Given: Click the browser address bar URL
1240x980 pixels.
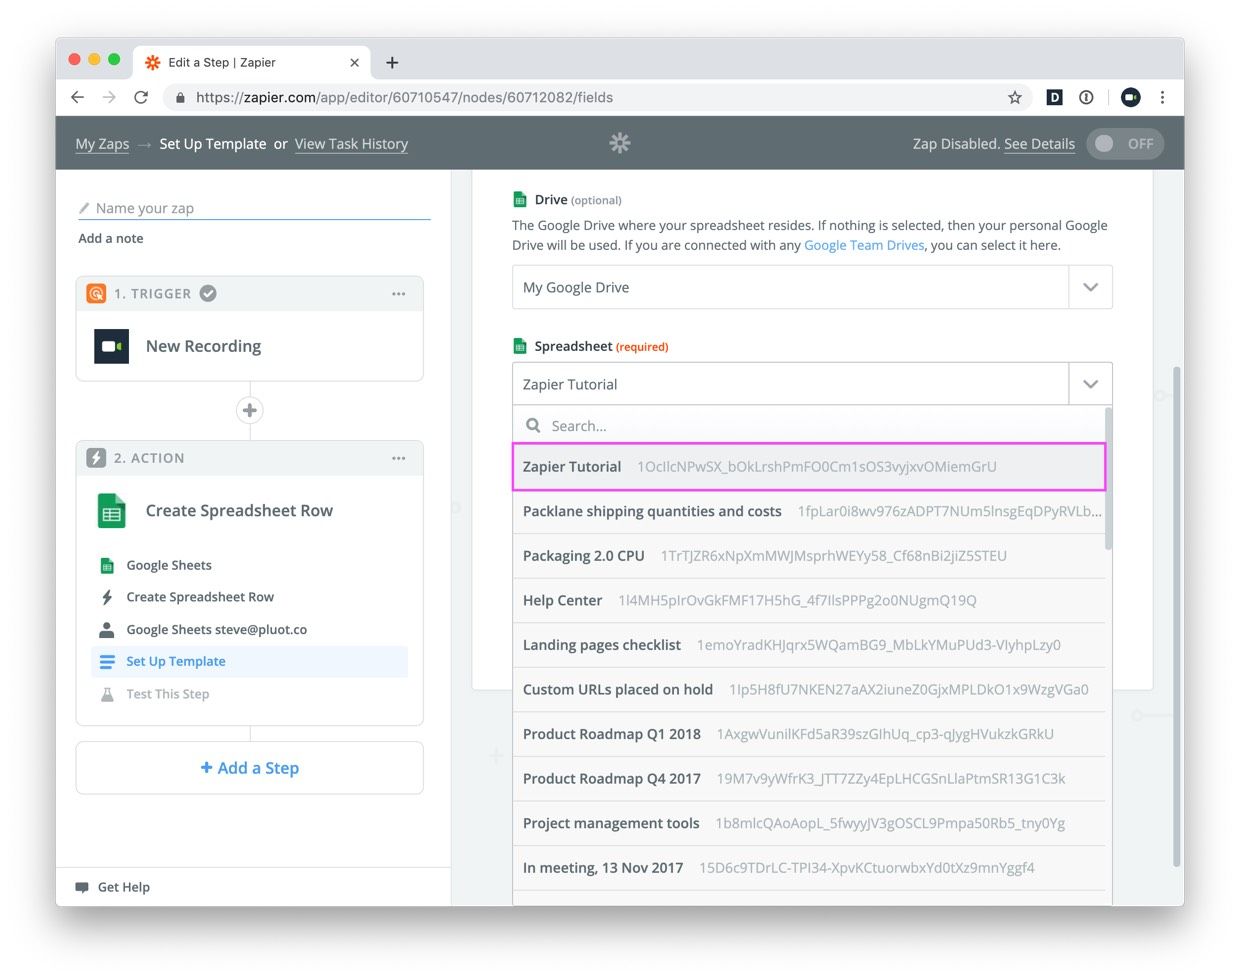Looking at the screenshot, I should tap(404, 97).
